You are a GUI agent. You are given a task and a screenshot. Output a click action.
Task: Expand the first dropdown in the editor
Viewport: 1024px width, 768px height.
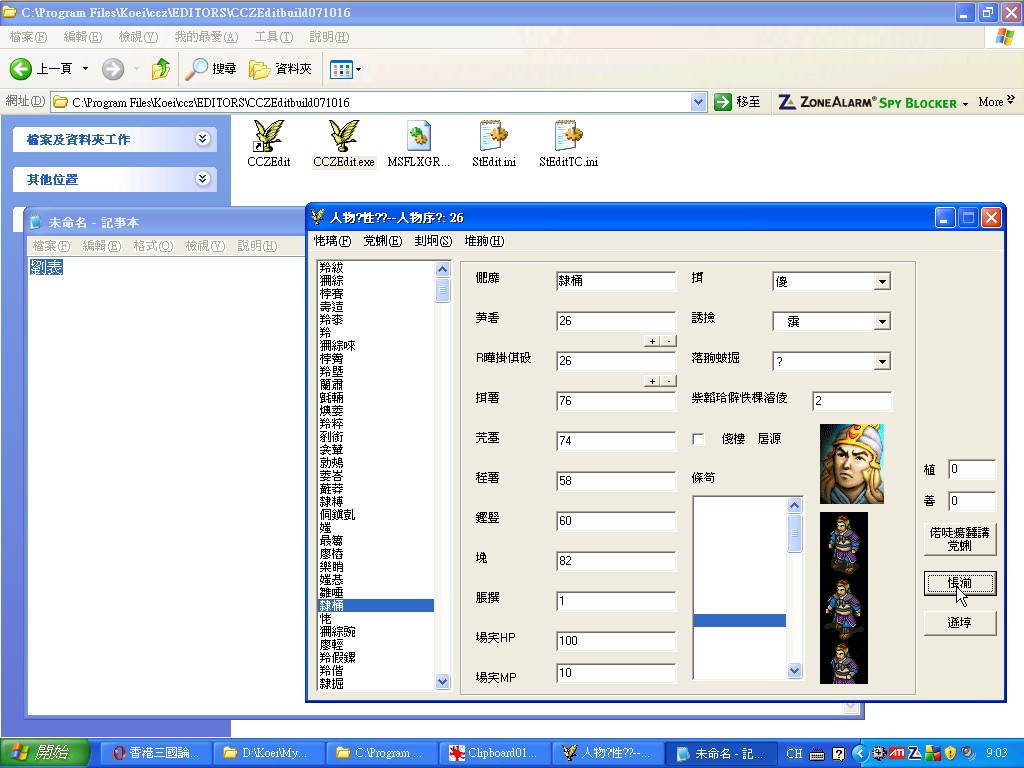tap(881, 282)
